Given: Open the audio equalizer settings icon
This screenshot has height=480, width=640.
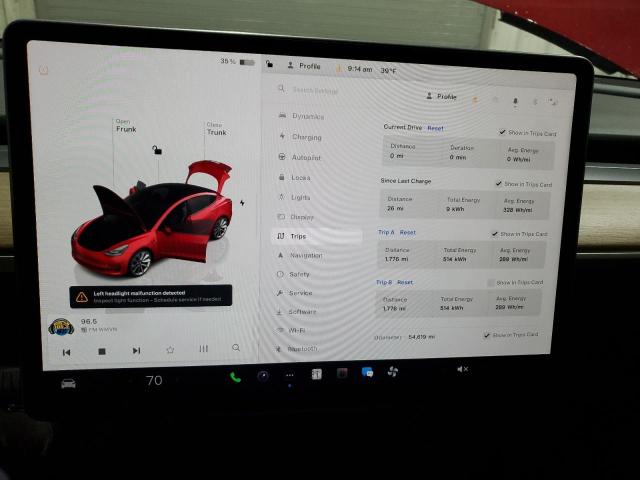Looking at the screenshot, I should pyautogui.click(x=203, y=349).
